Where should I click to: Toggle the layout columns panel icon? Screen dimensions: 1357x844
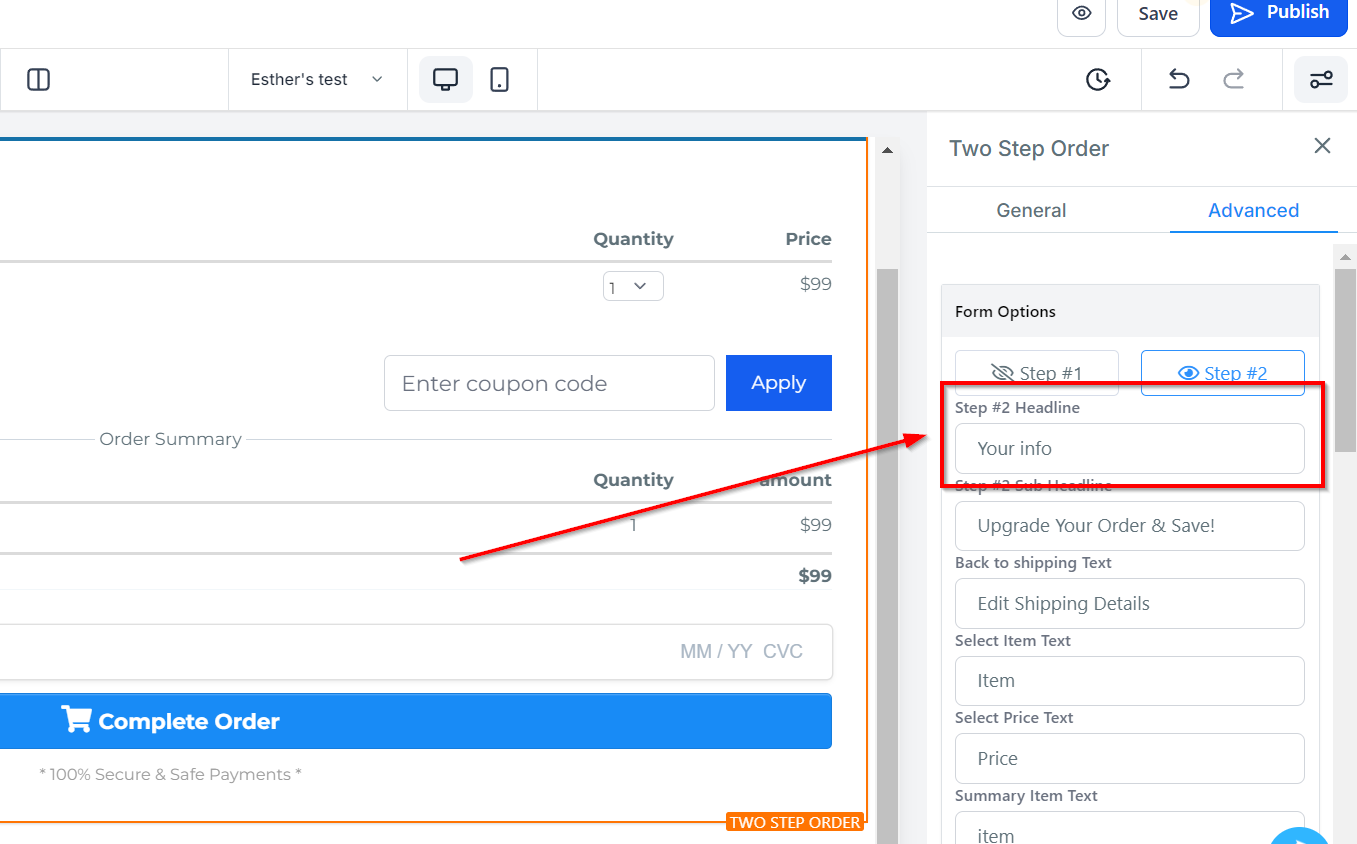click(39, 80)
